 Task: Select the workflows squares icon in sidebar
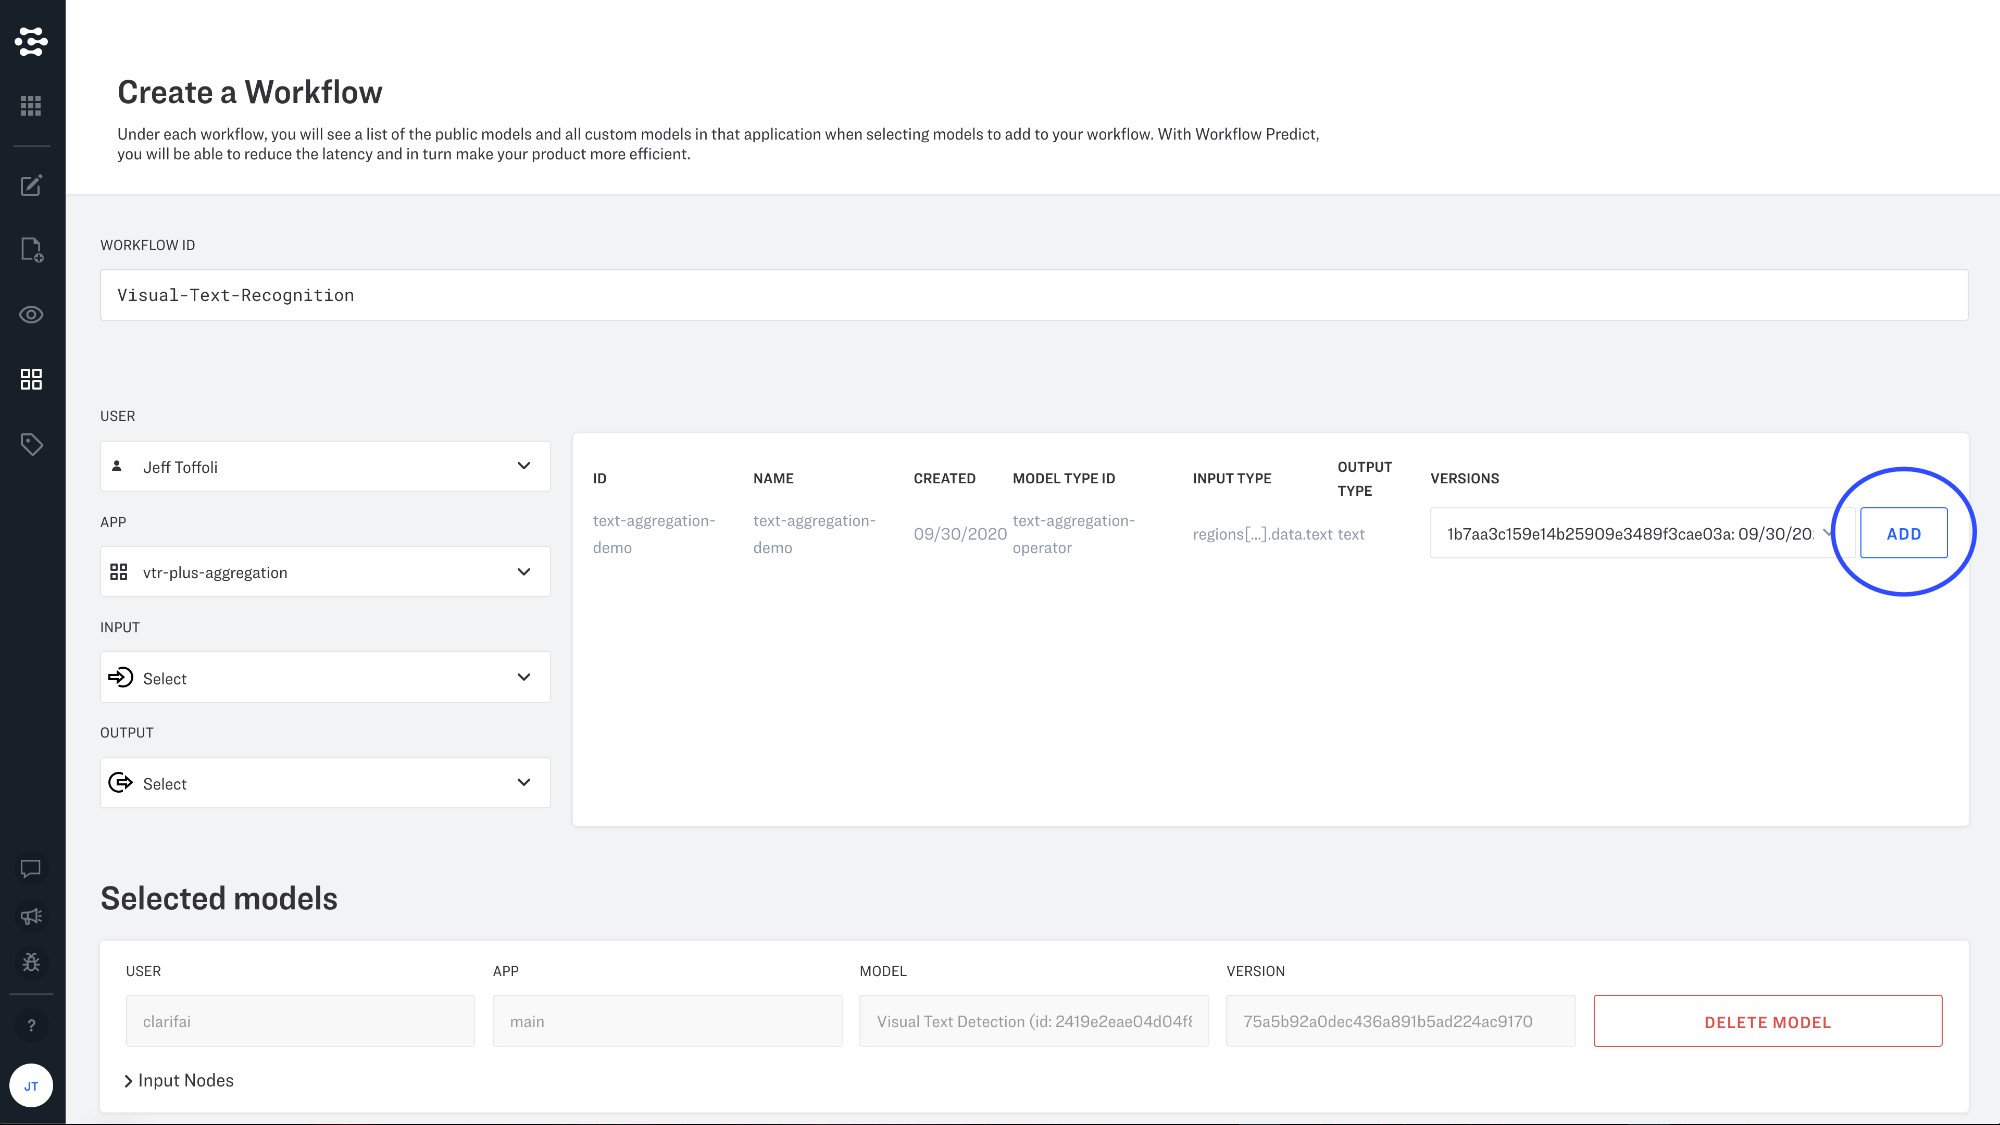tap(31, 379)
